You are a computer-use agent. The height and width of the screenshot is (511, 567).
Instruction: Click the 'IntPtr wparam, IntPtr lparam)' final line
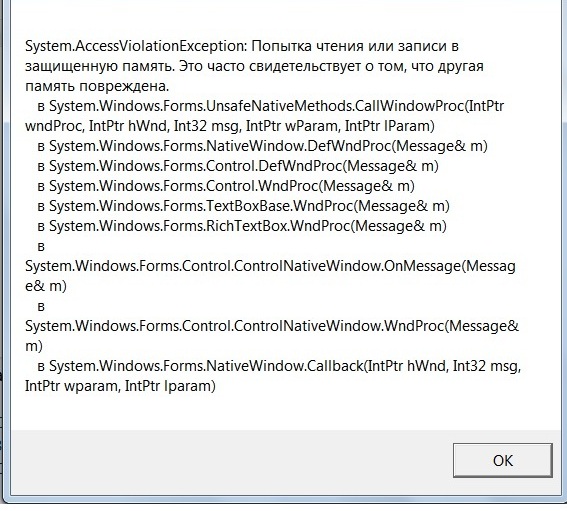[120, 386]
